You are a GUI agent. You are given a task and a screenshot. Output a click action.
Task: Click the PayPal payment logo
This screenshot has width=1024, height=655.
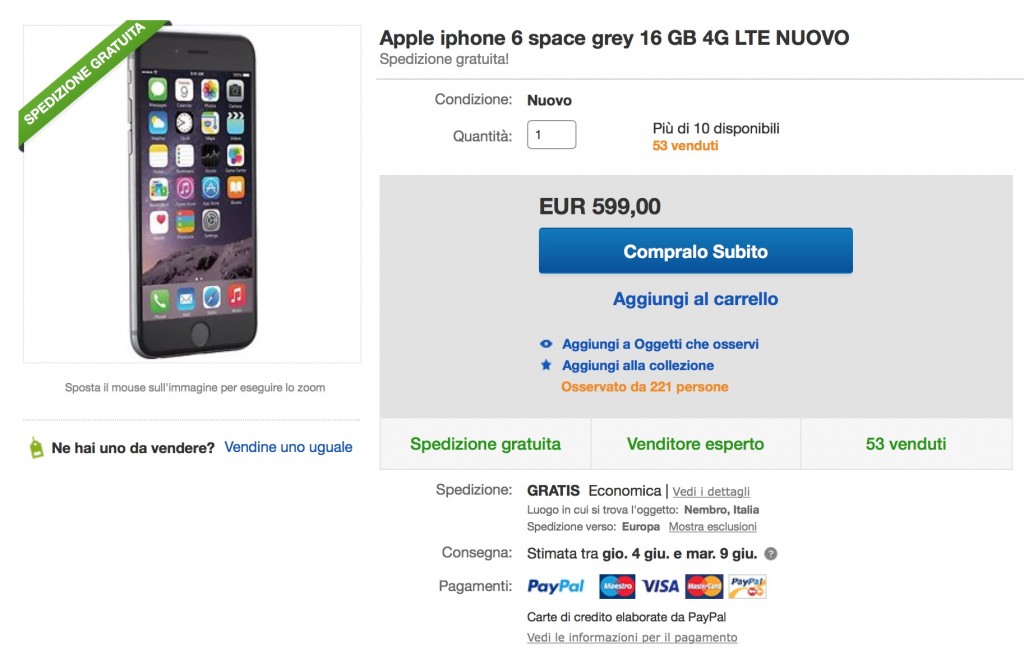pos(556,586)
